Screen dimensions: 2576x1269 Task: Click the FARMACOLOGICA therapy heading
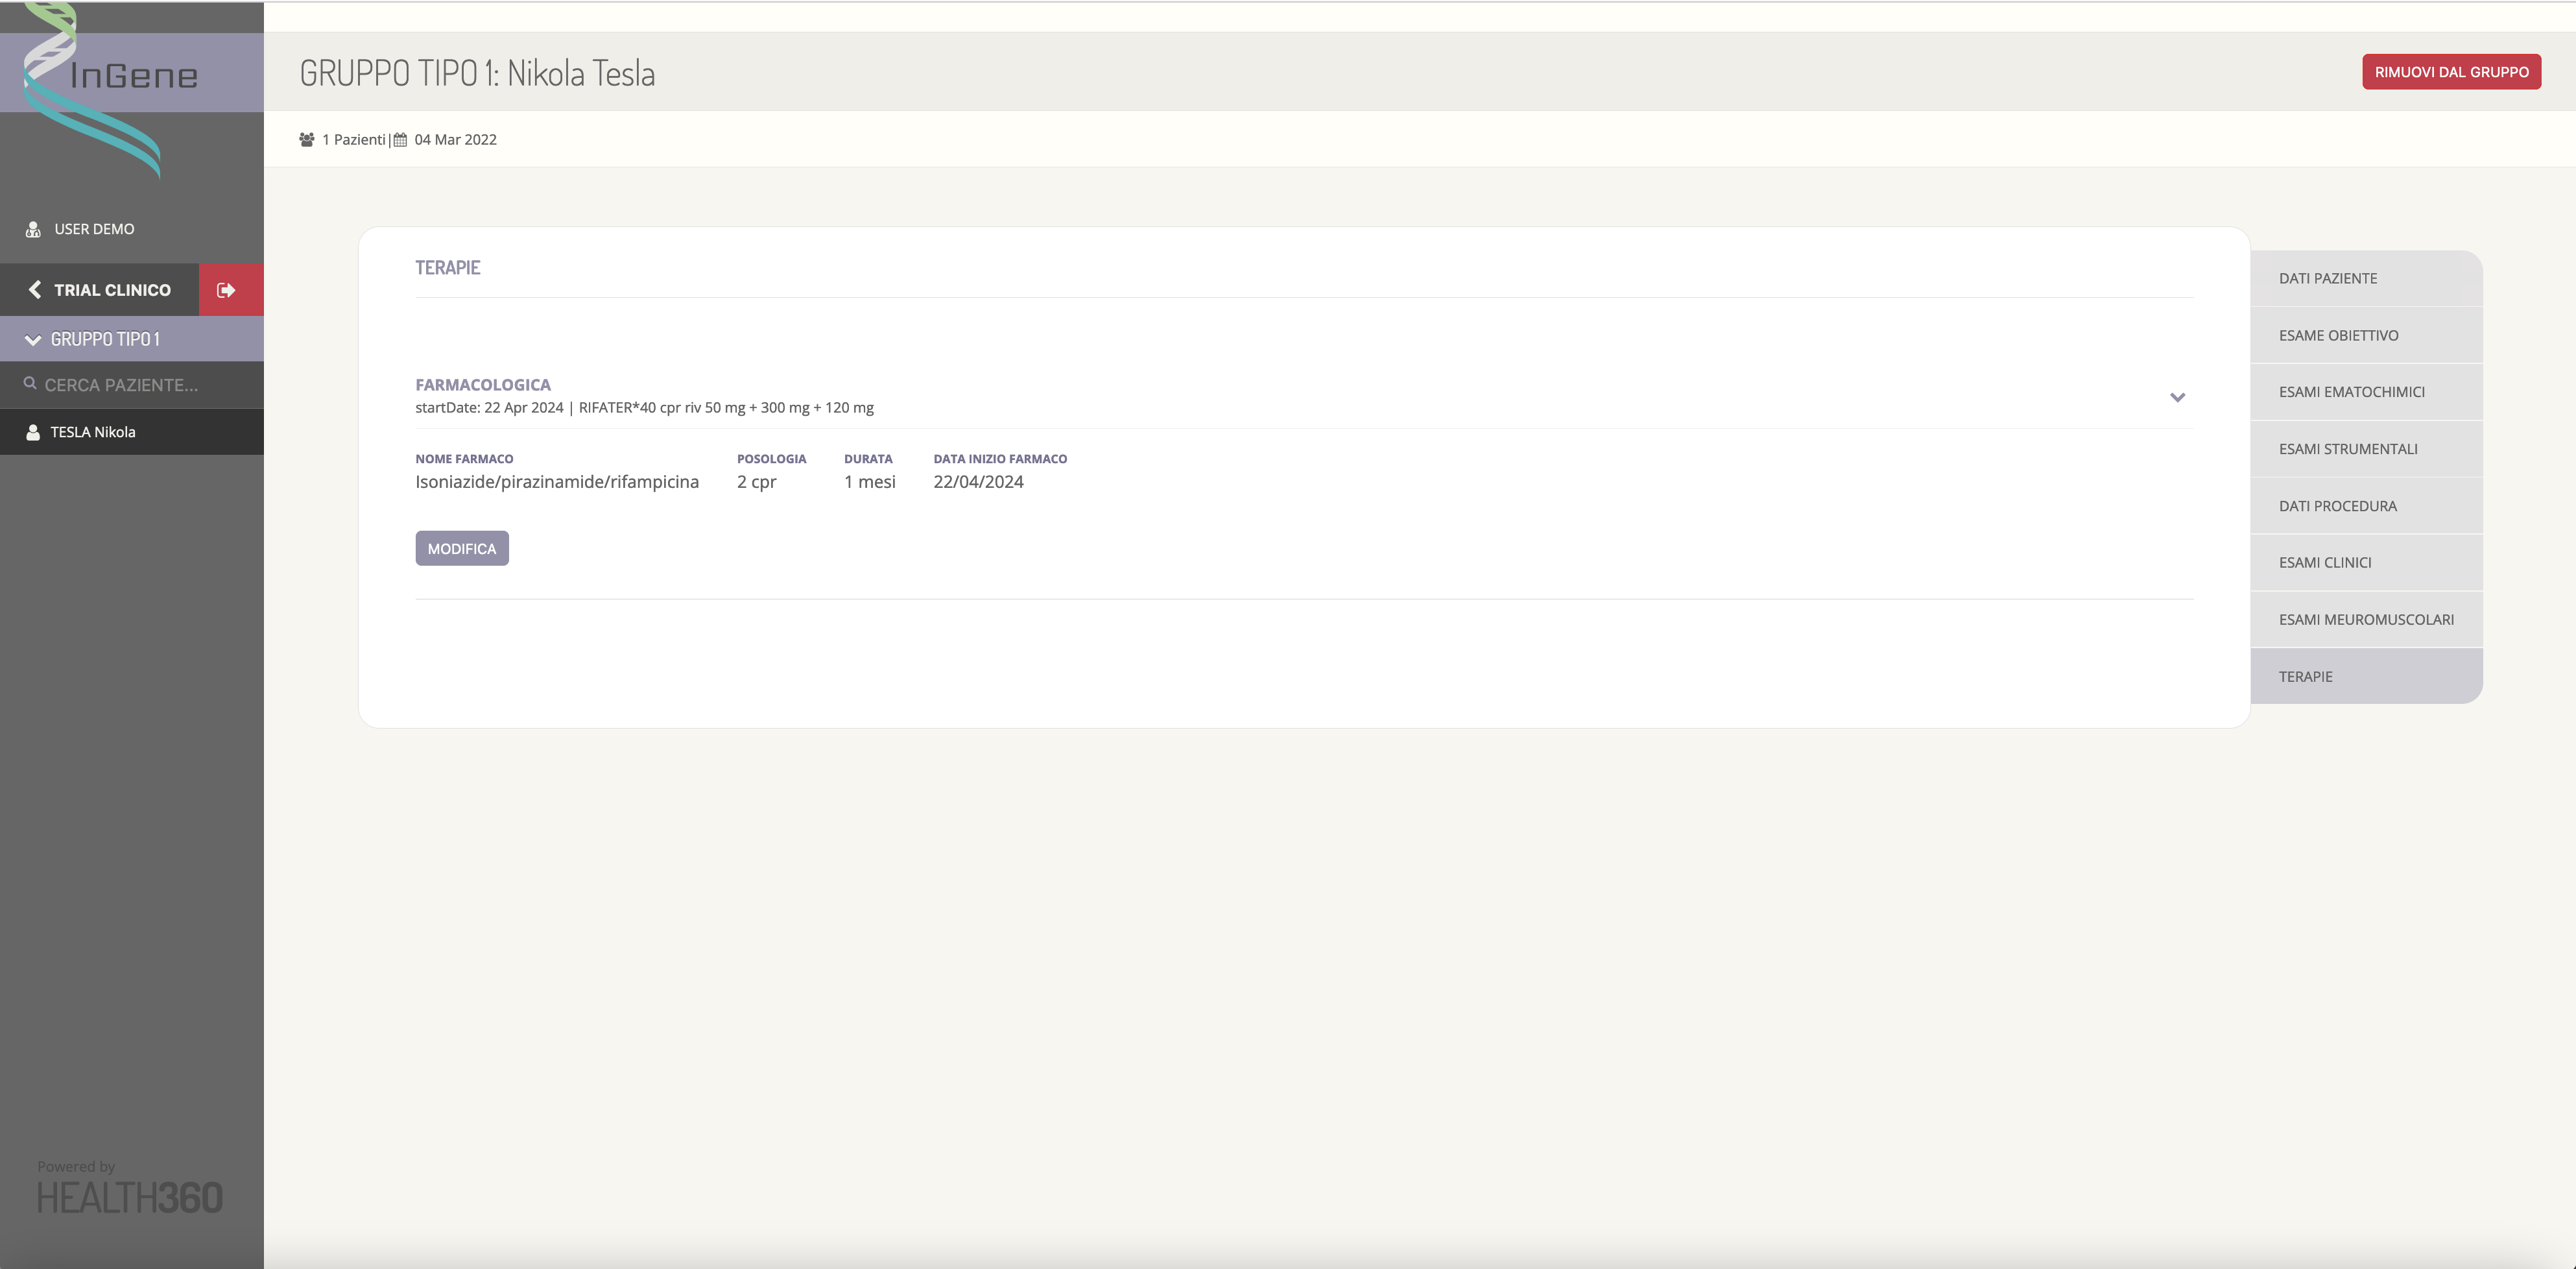click(483, 385)
